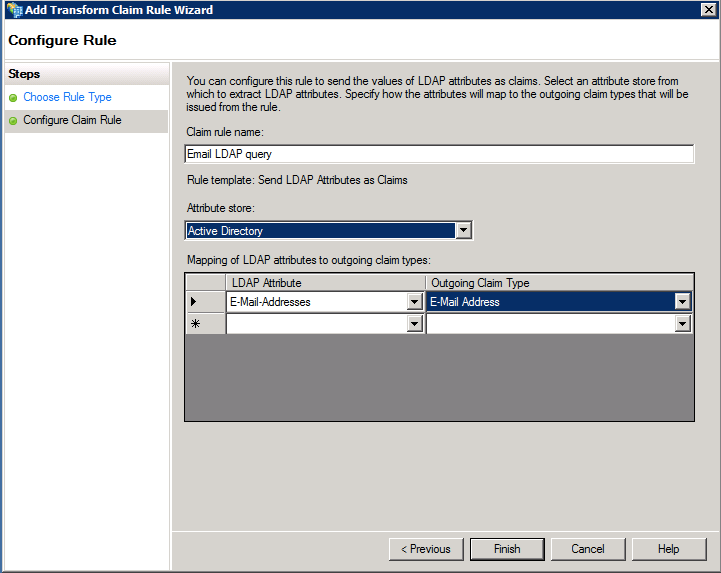
Task: Cancel the claim rule wizard
Action: click(x=588, y=549)
